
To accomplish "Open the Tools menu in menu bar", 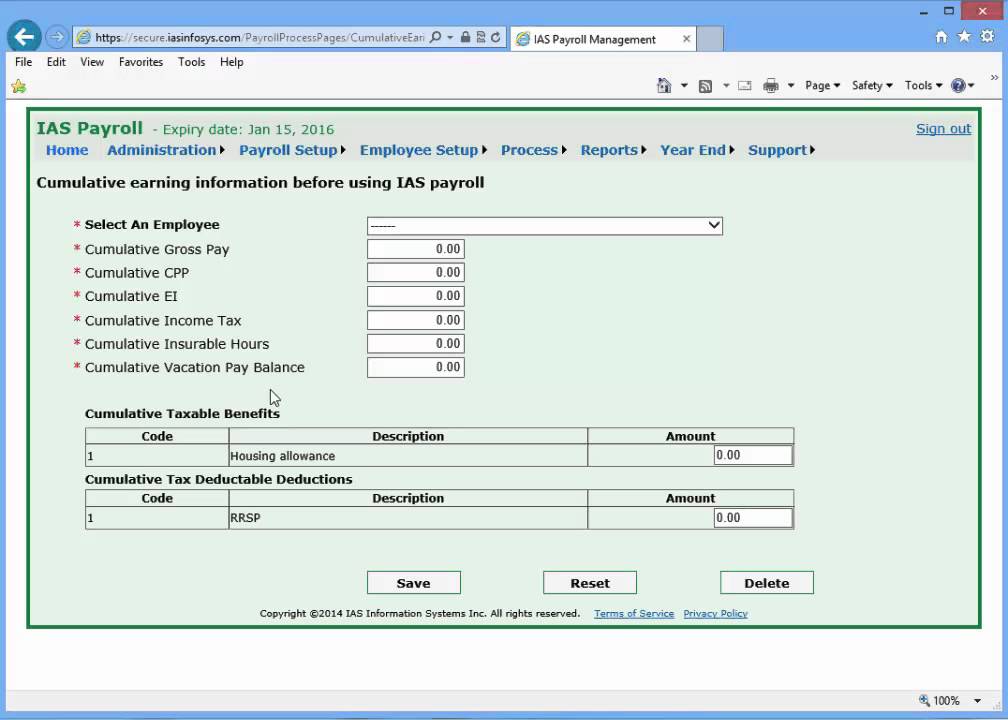I will click(x=192, y=62).
